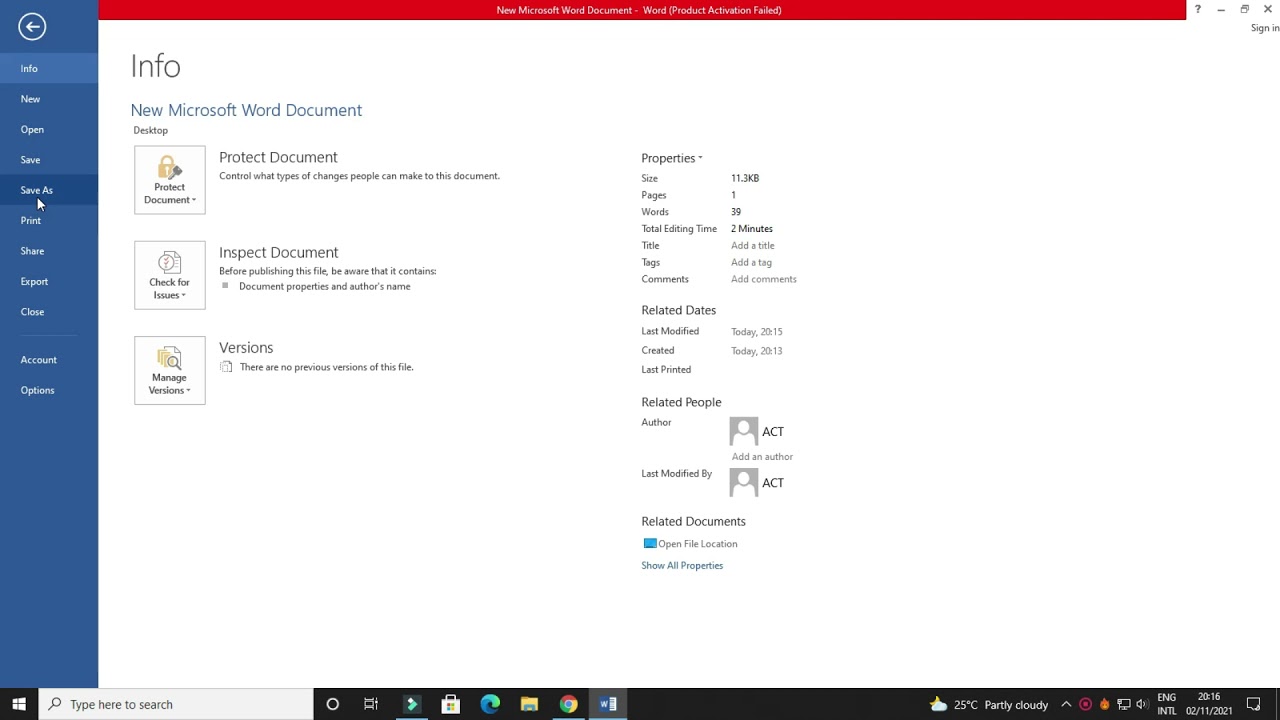Viewport: 1280px width, 720px height.
Task: Open the Account page
Action: tap(49, 360)
